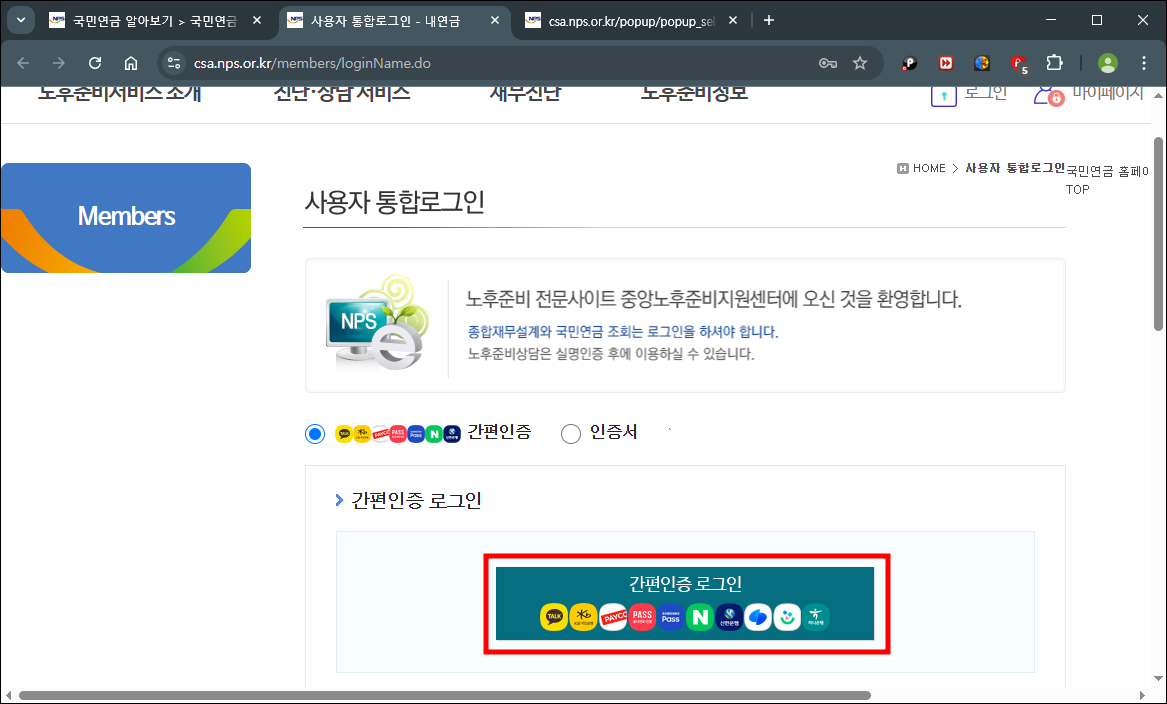Open the Chrome three-dot menu
Screen dimensions: 1167x704
click(1143, 62)
